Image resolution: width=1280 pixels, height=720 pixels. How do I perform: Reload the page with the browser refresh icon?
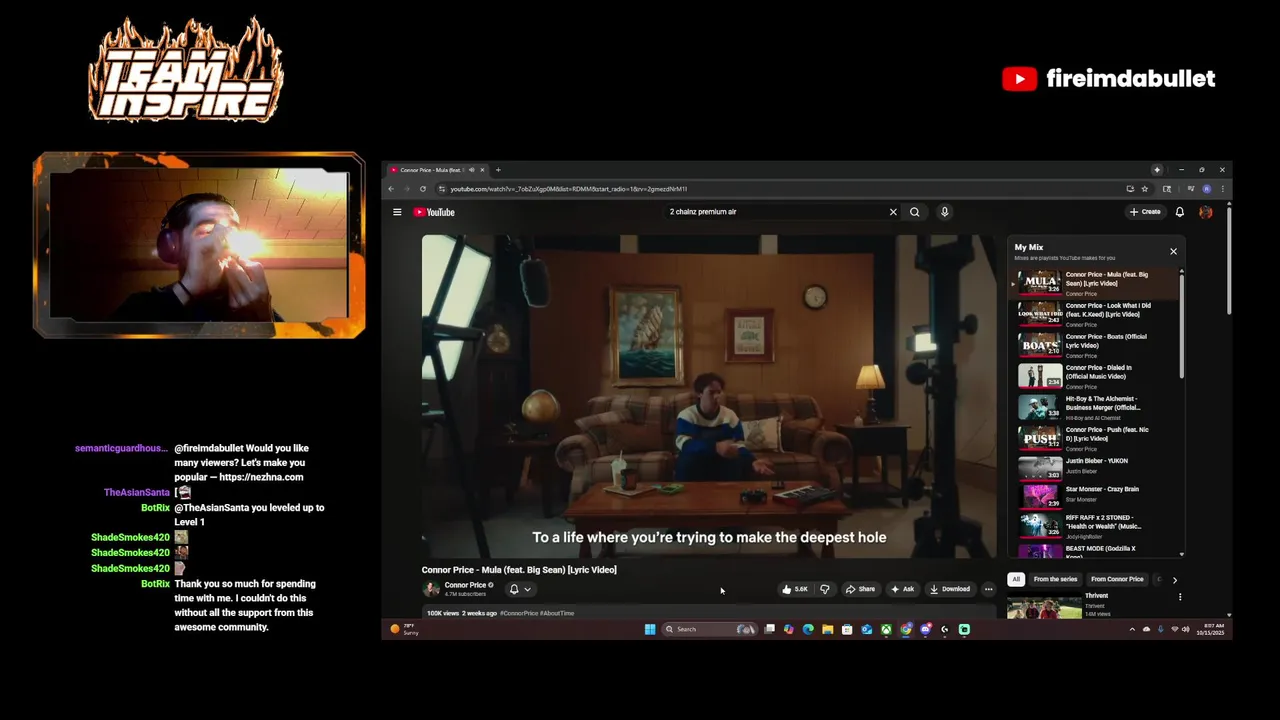coord(423,189)
